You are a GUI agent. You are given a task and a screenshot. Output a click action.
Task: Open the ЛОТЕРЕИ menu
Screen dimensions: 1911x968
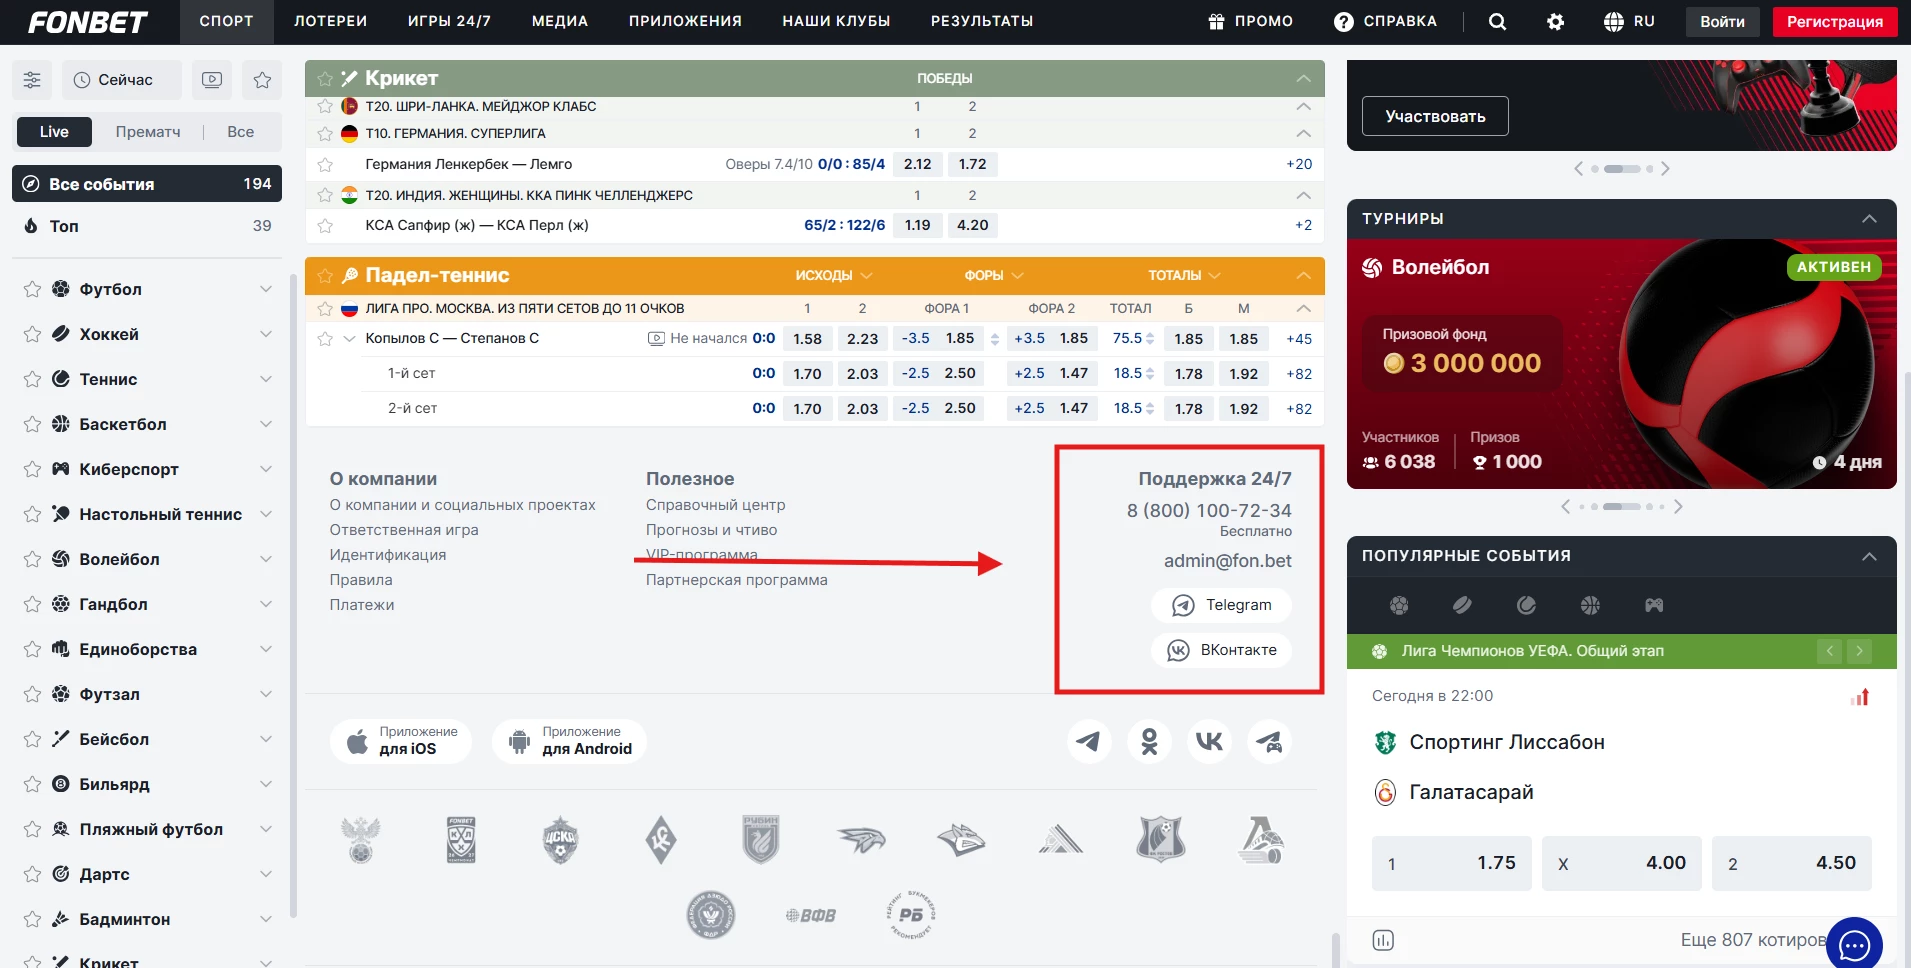coord(331,21)
